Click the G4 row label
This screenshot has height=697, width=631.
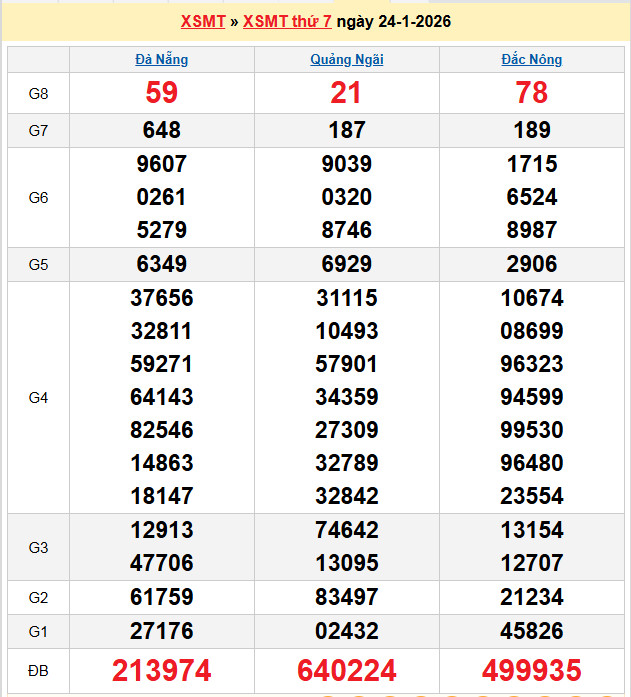point(38,398)
